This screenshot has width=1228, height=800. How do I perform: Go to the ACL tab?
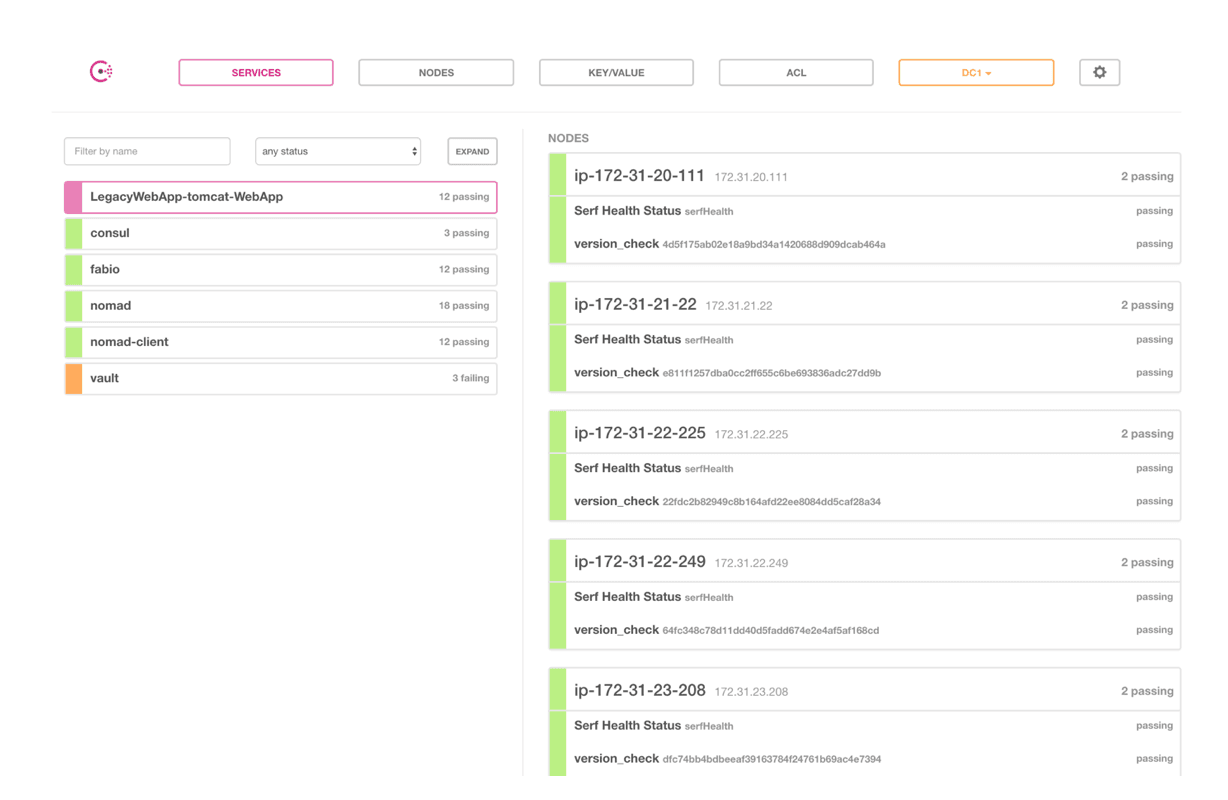796,73
